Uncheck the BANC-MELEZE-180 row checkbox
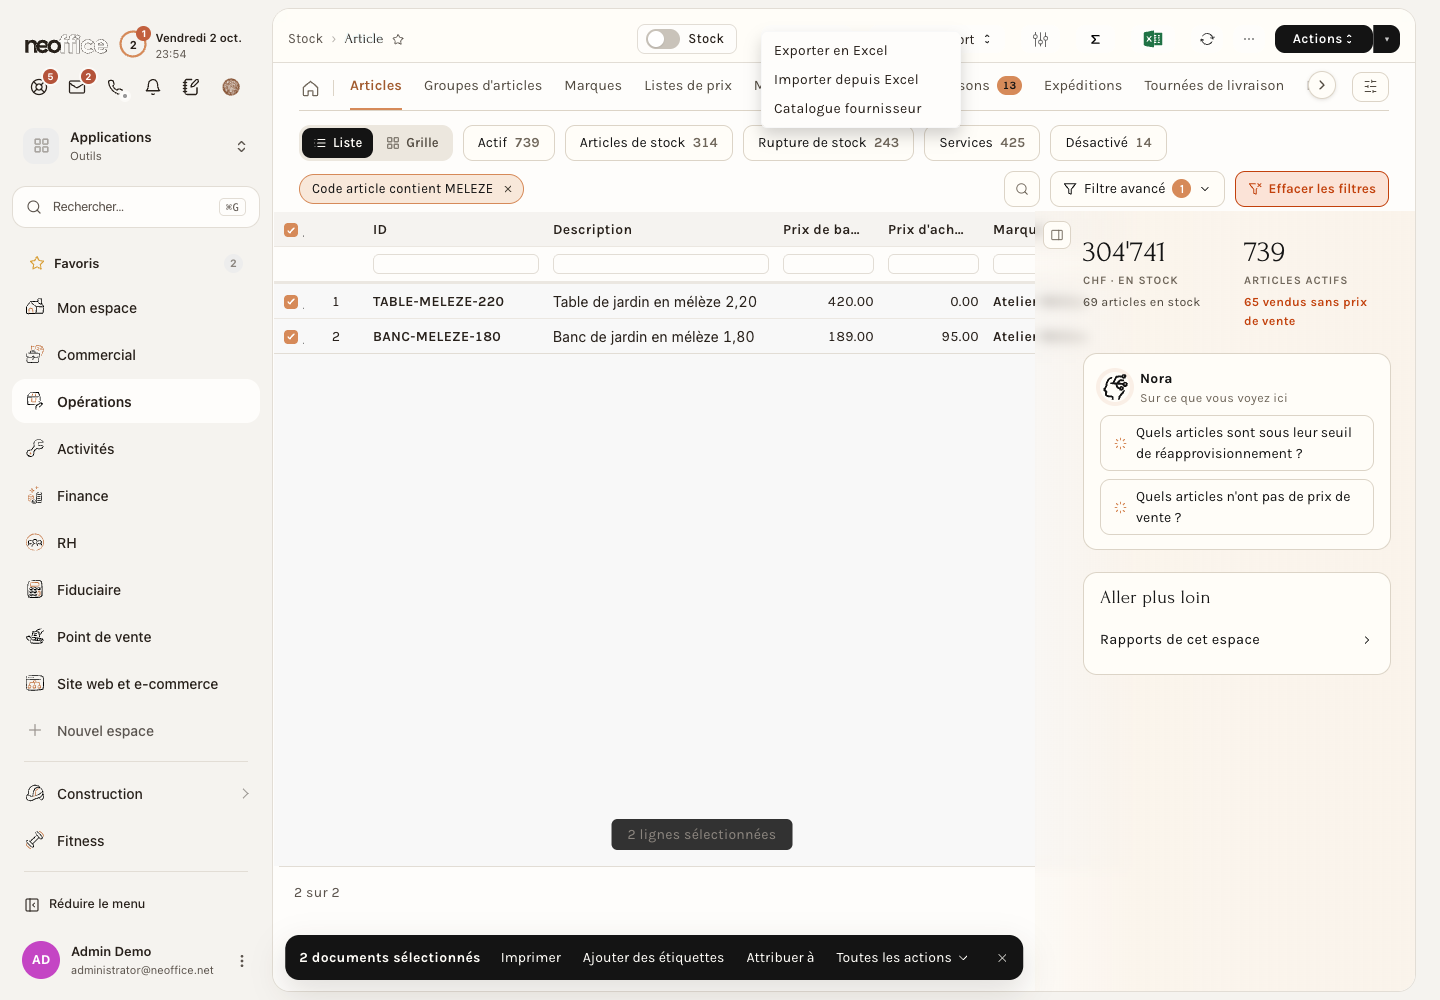This screenshot has height=1000, width=1440. (291, 336)
